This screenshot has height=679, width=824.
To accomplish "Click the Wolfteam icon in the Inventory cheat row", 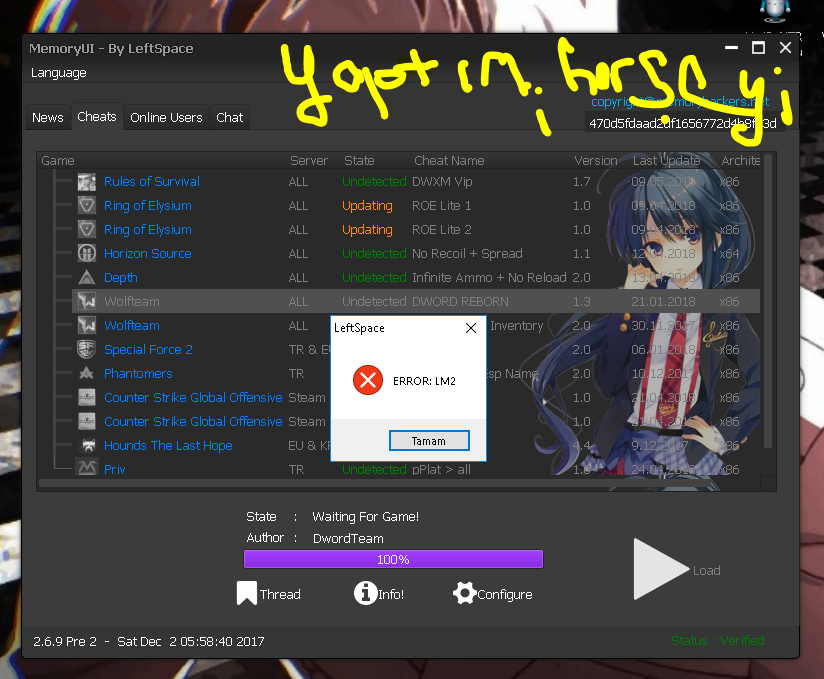I will [x=87, y=325].
